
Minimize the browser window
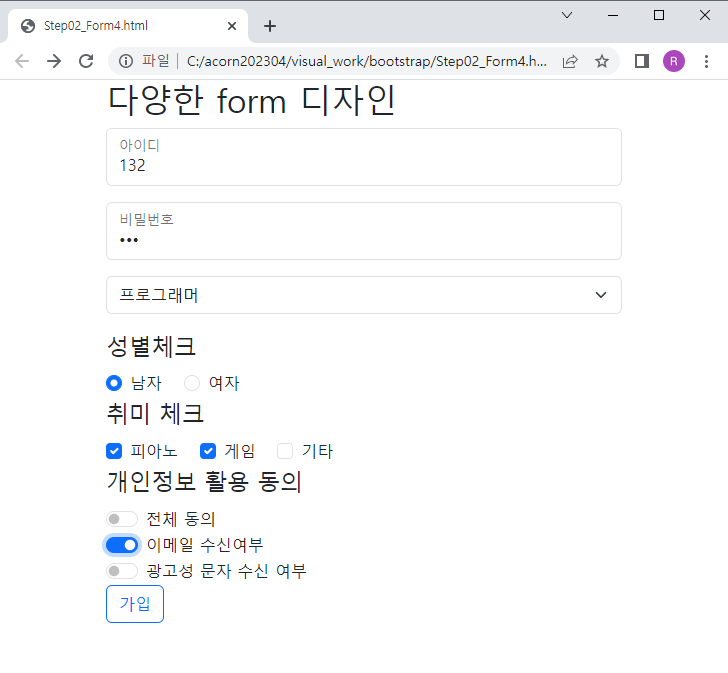click(x=613, y=15)
